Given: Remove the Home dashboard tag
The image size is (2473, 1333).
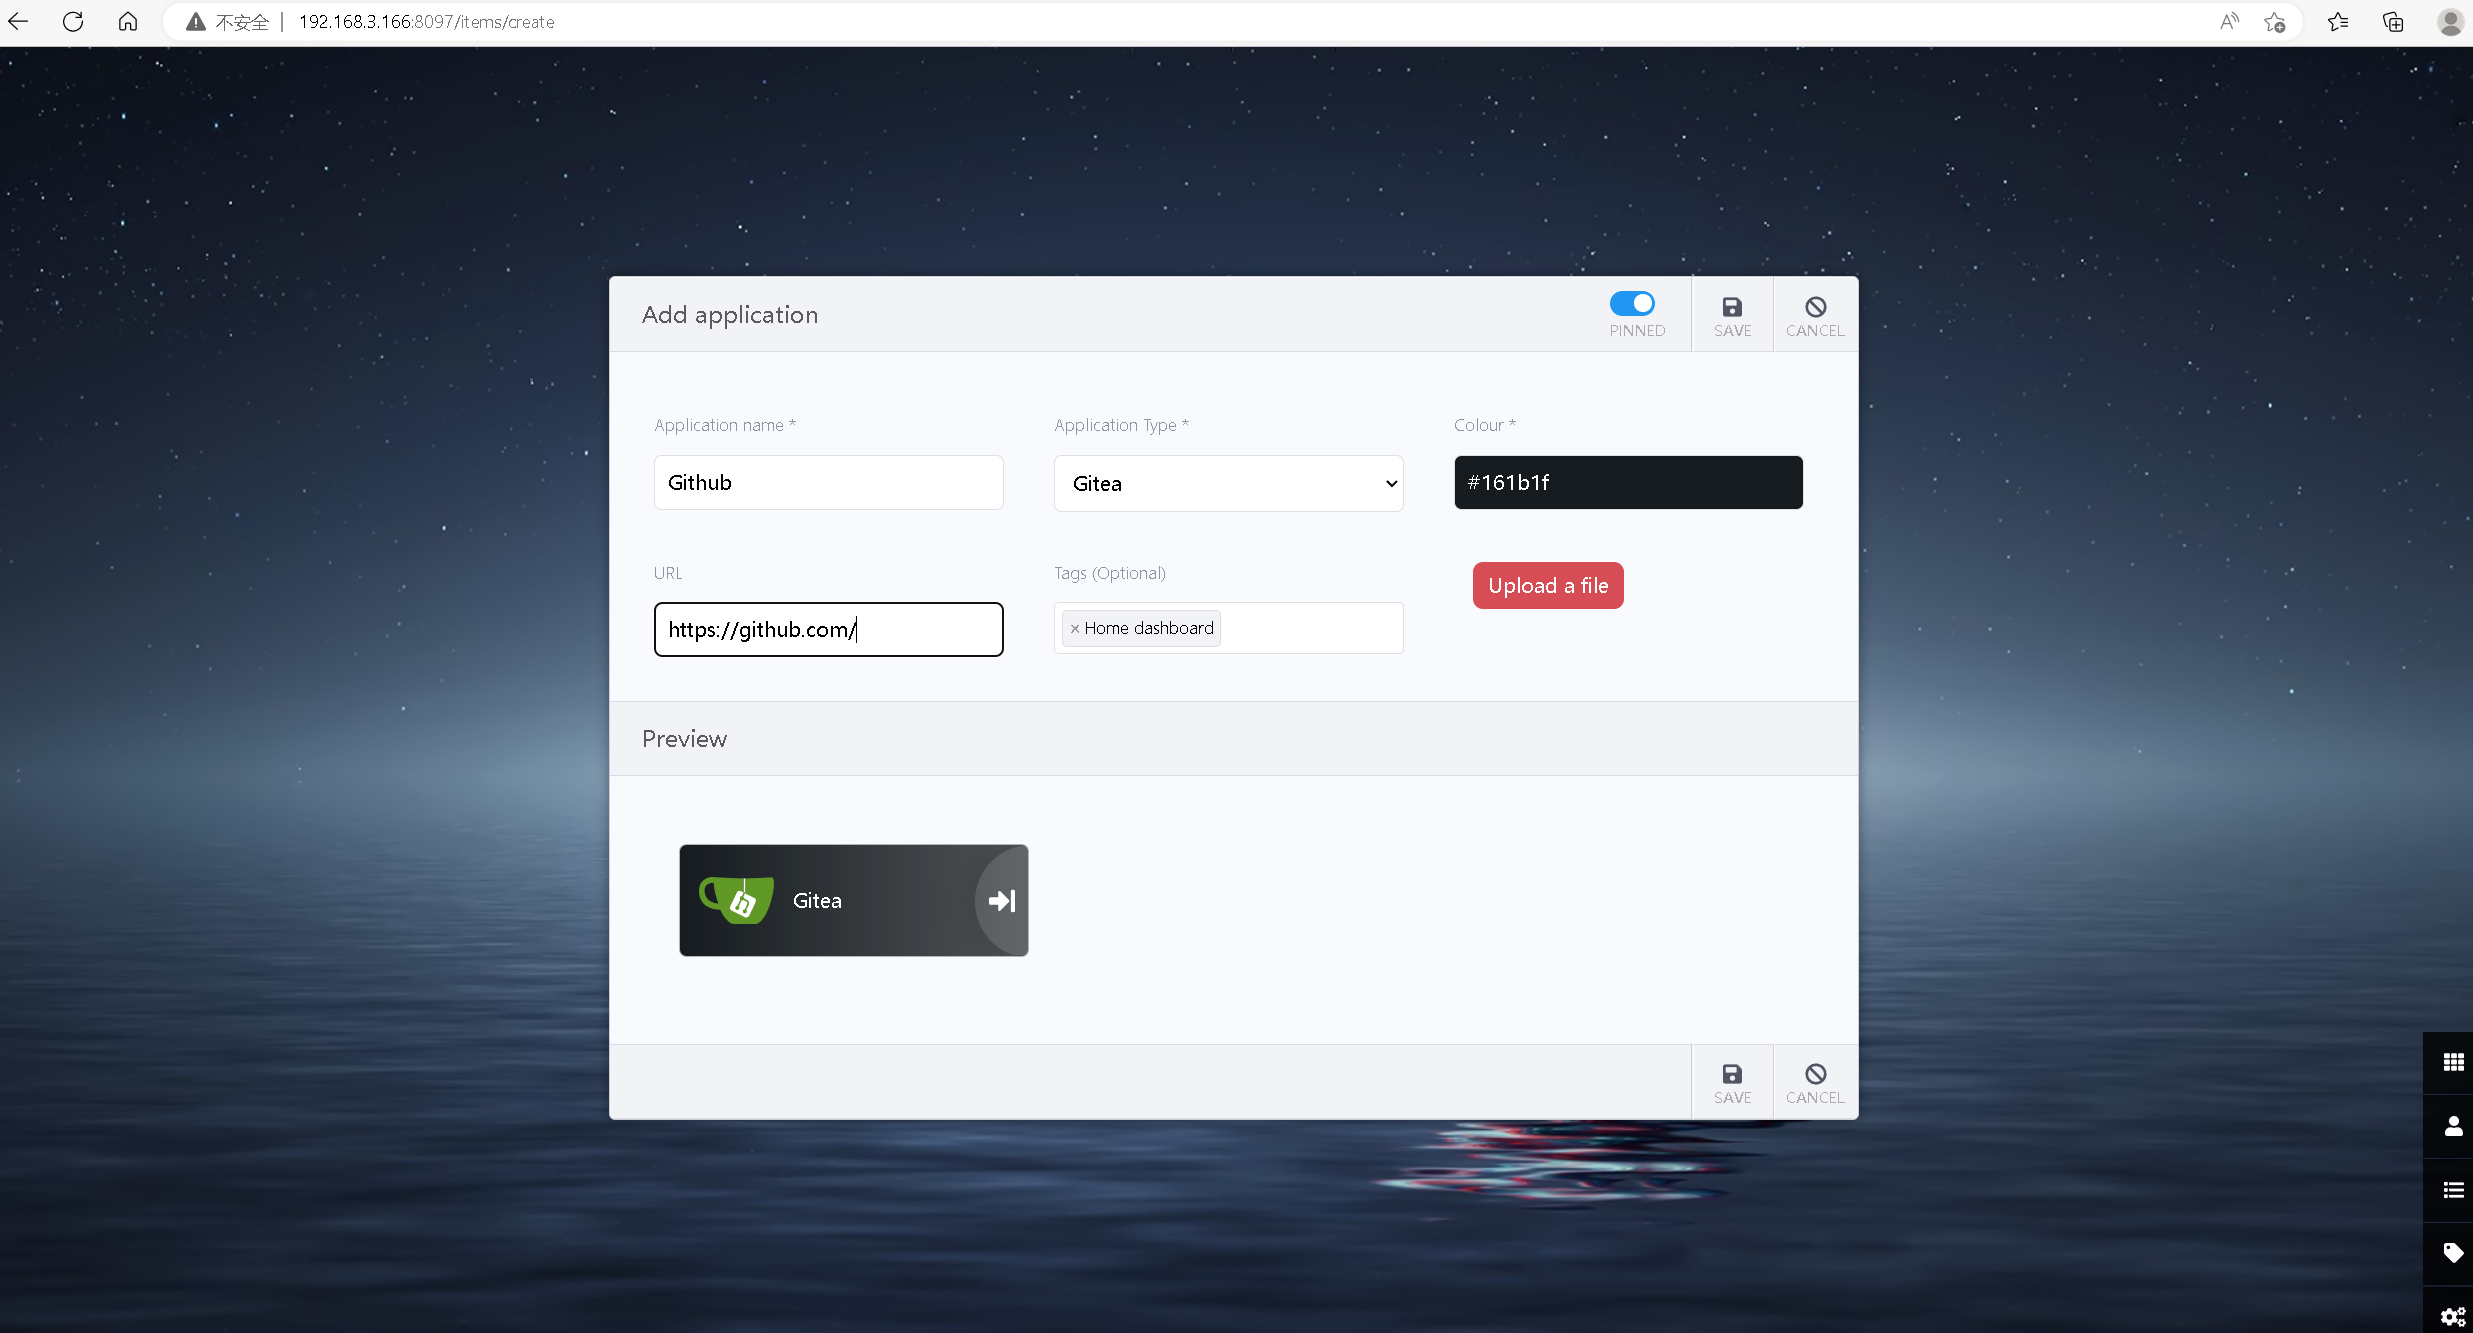Looking at the screenshot, I should 1074,629.
